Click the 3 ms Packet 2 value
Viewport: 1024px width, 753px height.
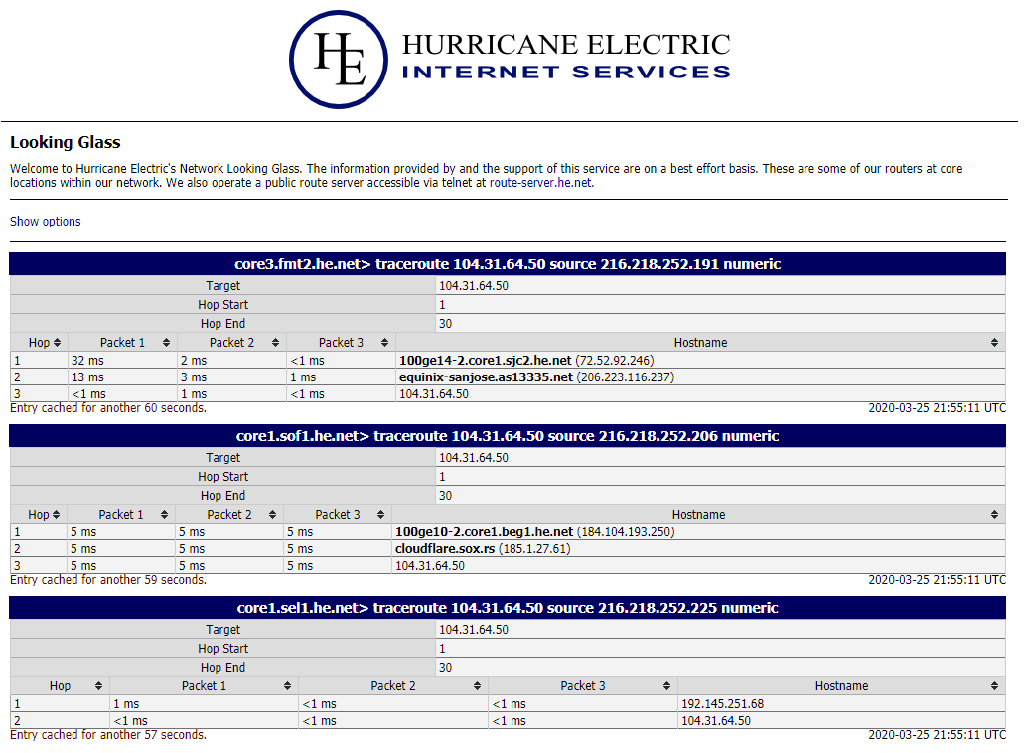(194, 377)
